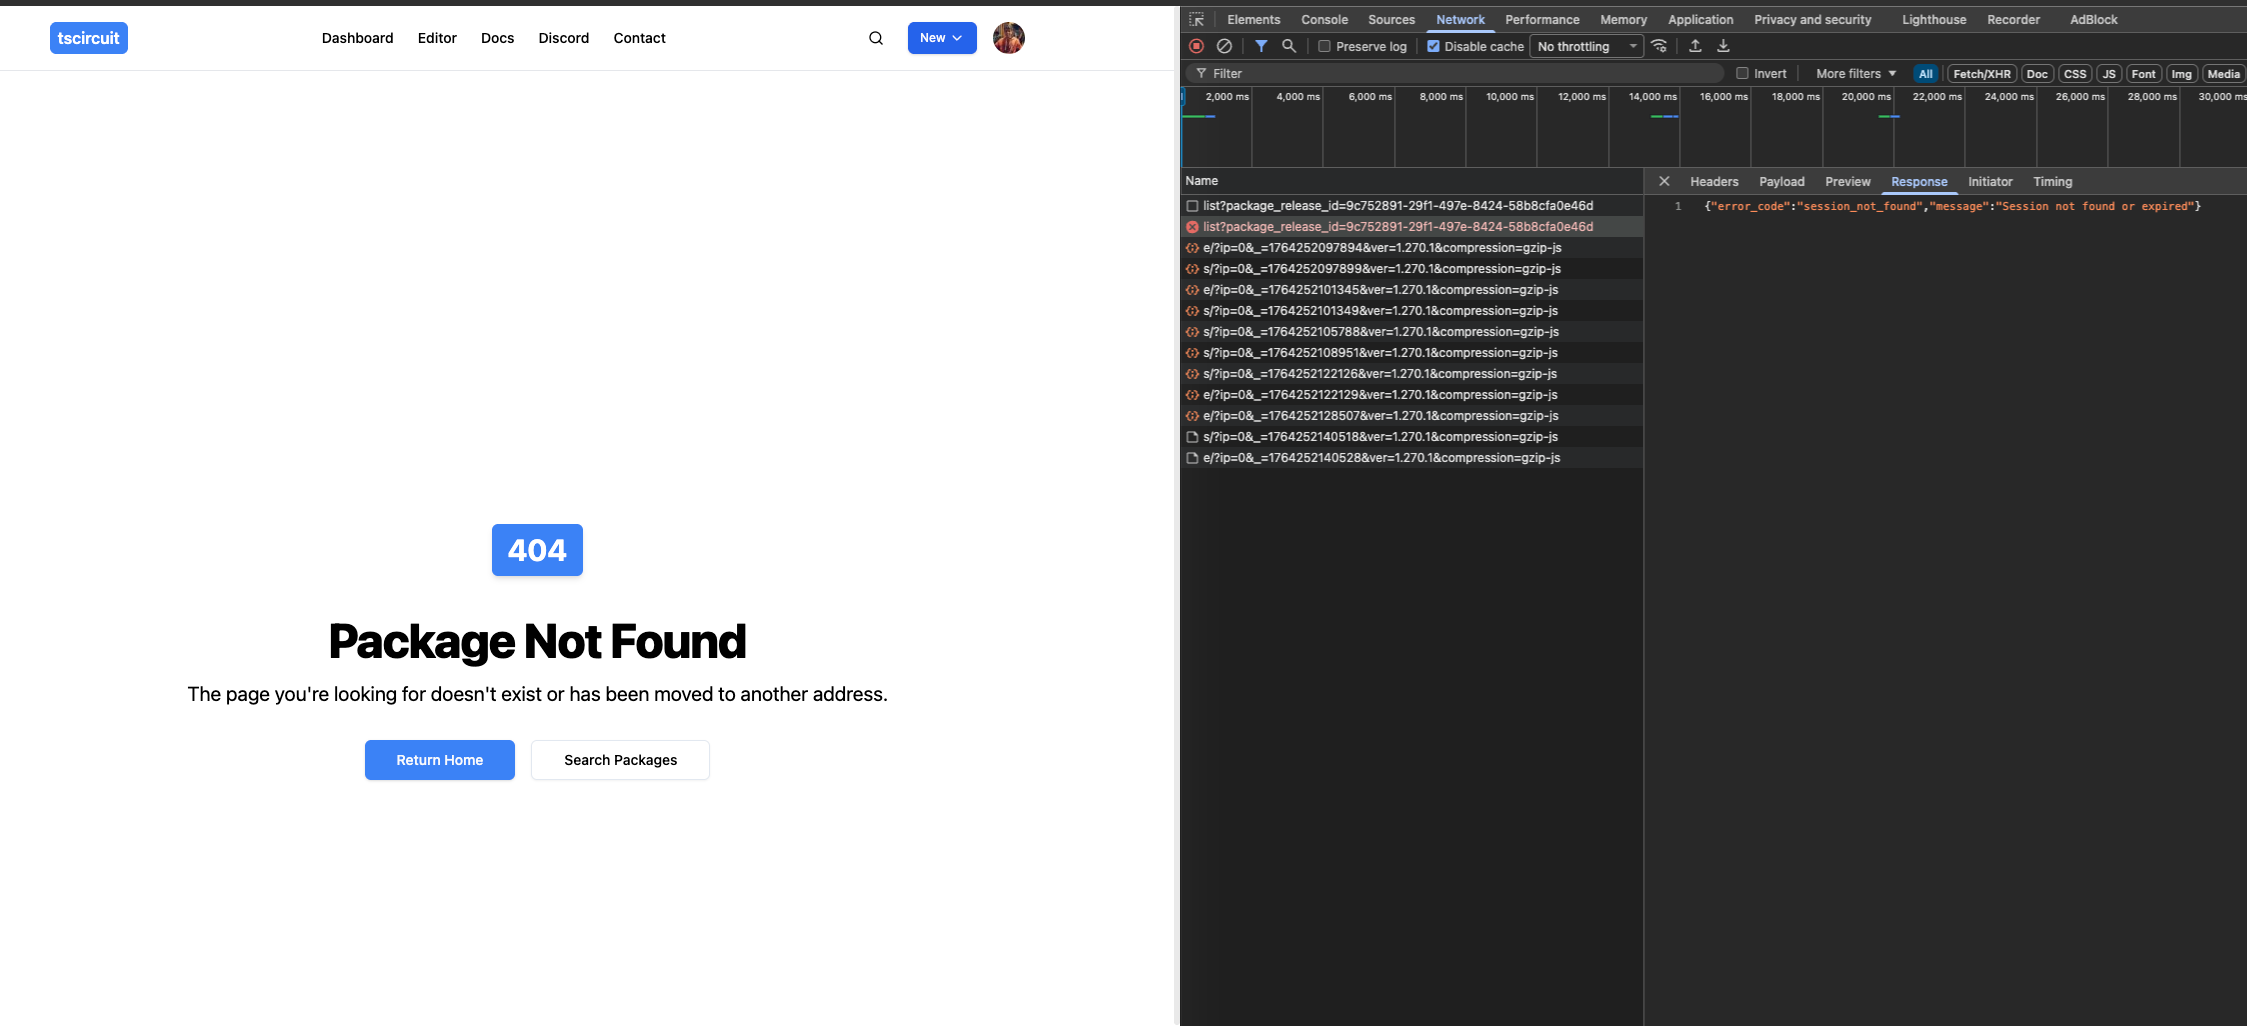Viewport: 2247px width, 1026px height.
Task: Select request s/?ip=0&_=1764252101349
Action: point(1412,311)
